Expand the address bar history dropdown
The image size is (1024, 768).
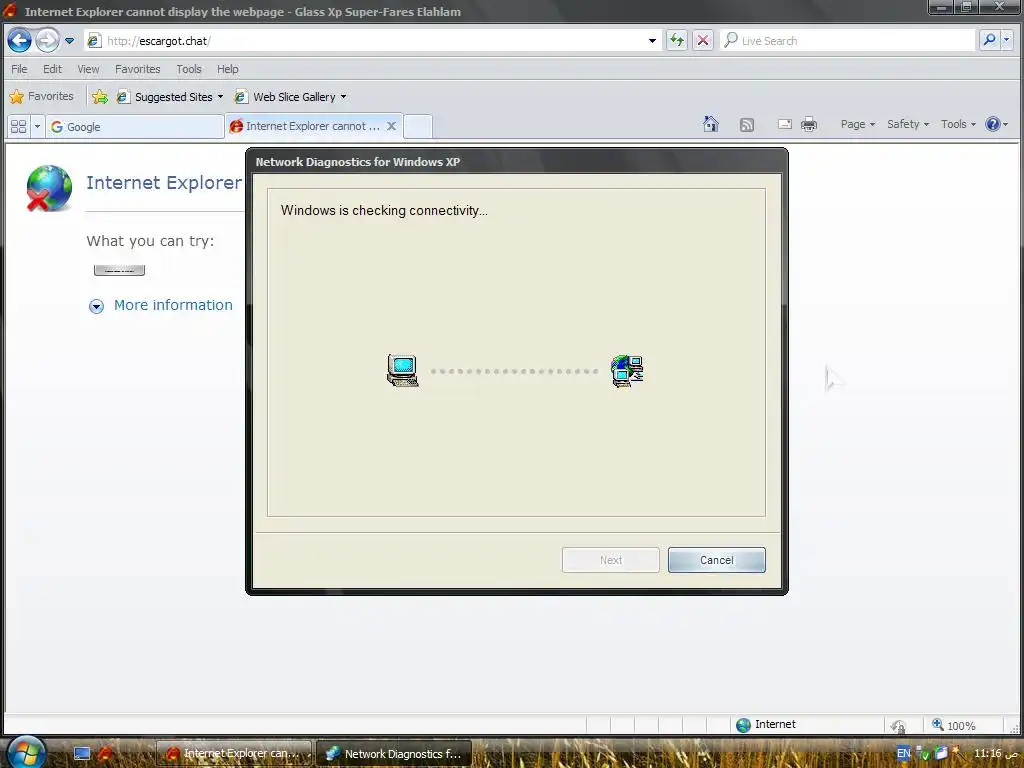click(x=652, y=40)
